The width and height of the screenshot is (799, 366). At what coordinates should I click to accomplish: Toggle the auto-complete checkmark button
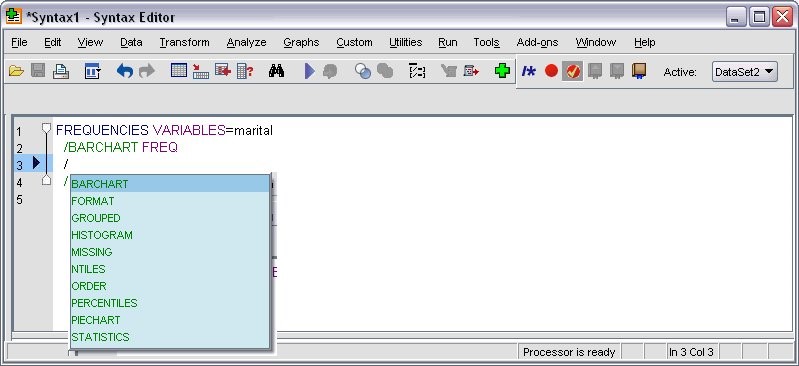pyautogui.click(x=573, y=71)
